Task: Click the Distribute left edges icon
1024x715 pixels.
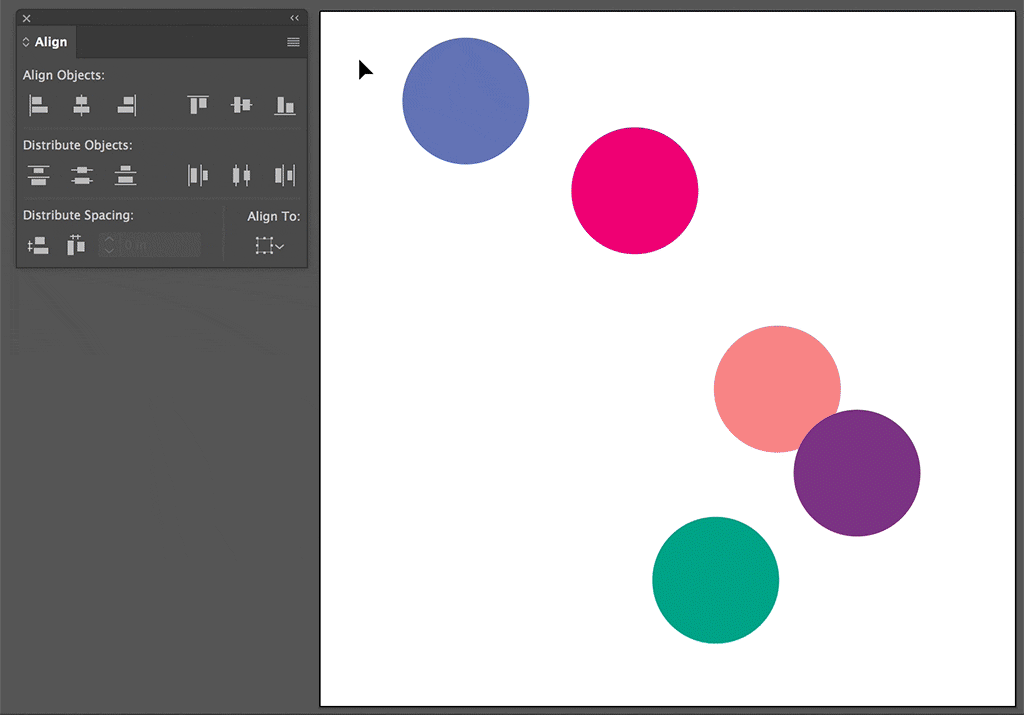Action: pyautogui.click(x=197, y=175)
